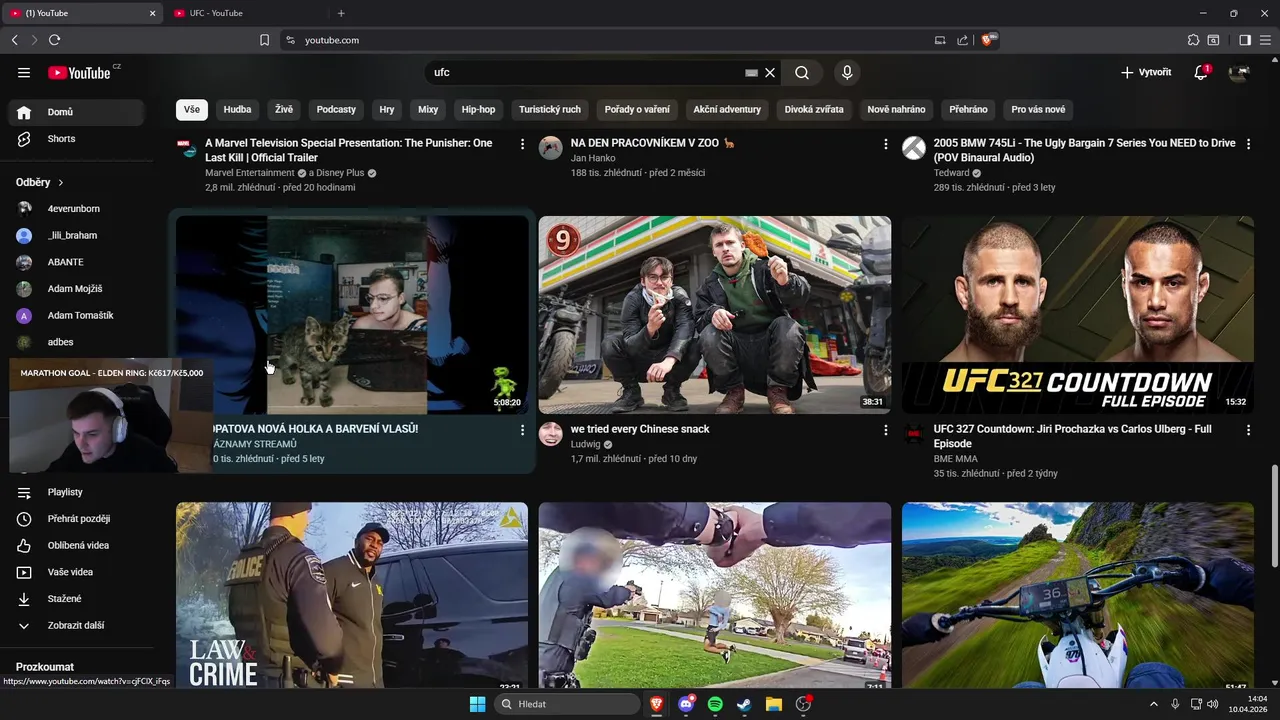Viewport: 1280px width, 720px height.
Task: Switch to the UFC - YouTube tab
Action: coord(246,13)
